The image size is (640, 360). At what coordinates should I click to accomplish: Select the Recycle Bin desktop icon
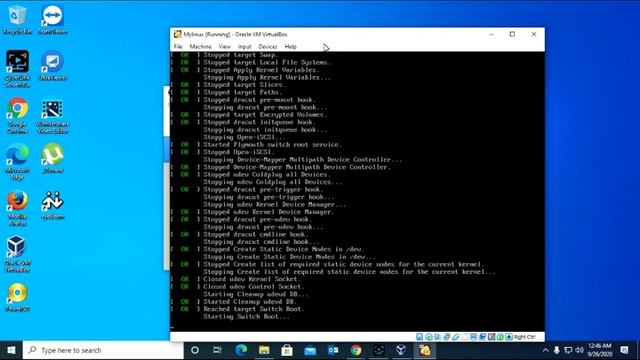pyautogui.click(x=17, y=20)
